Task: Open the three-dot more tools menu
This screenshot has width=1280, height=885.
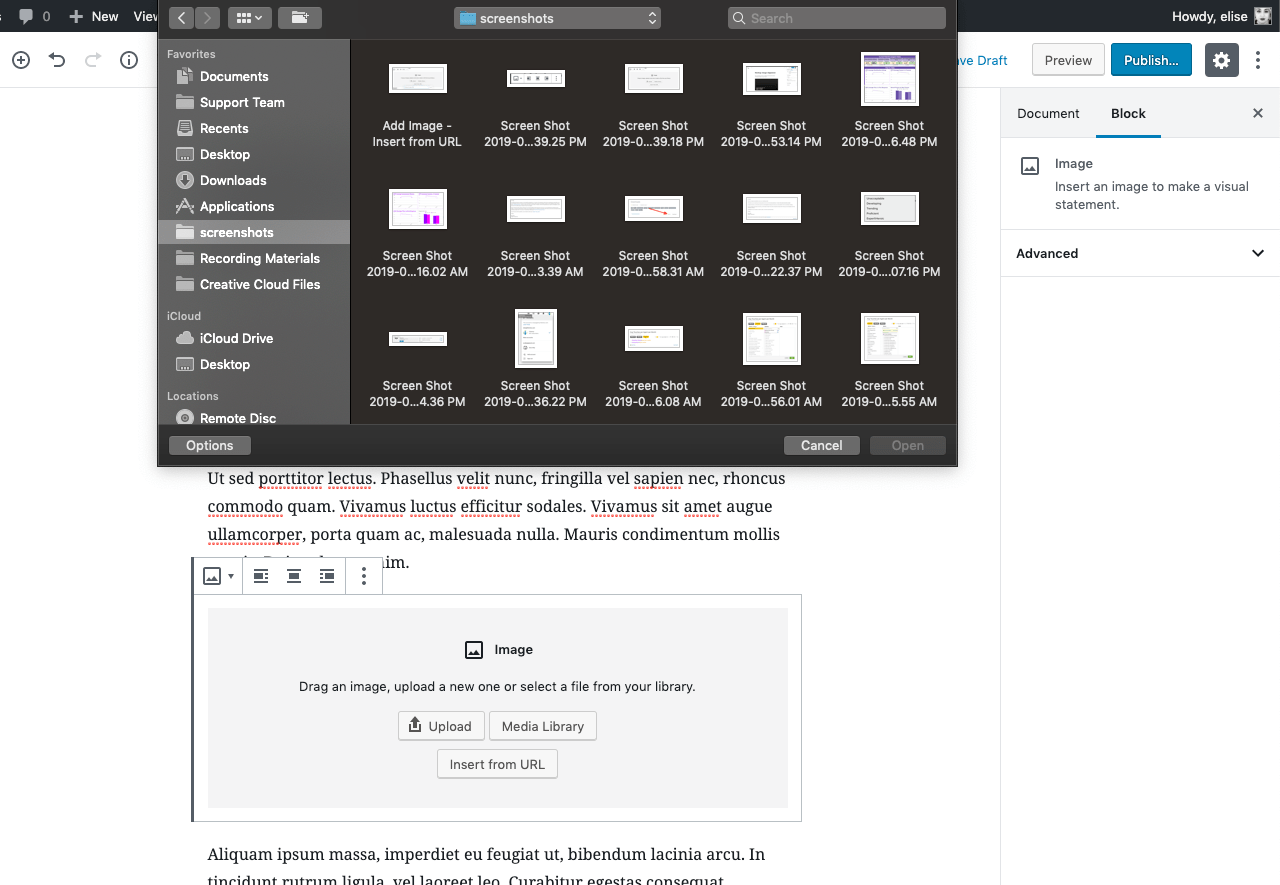Action: (1257, 60)
